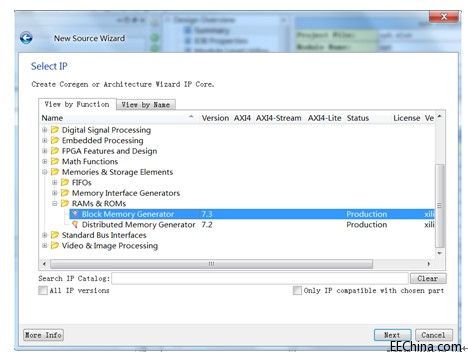Image resolution: width=468 pixels, height=360 pixels.
Task: Click the horizontal scrollbar right arrow
Action: tap(429, 264)
